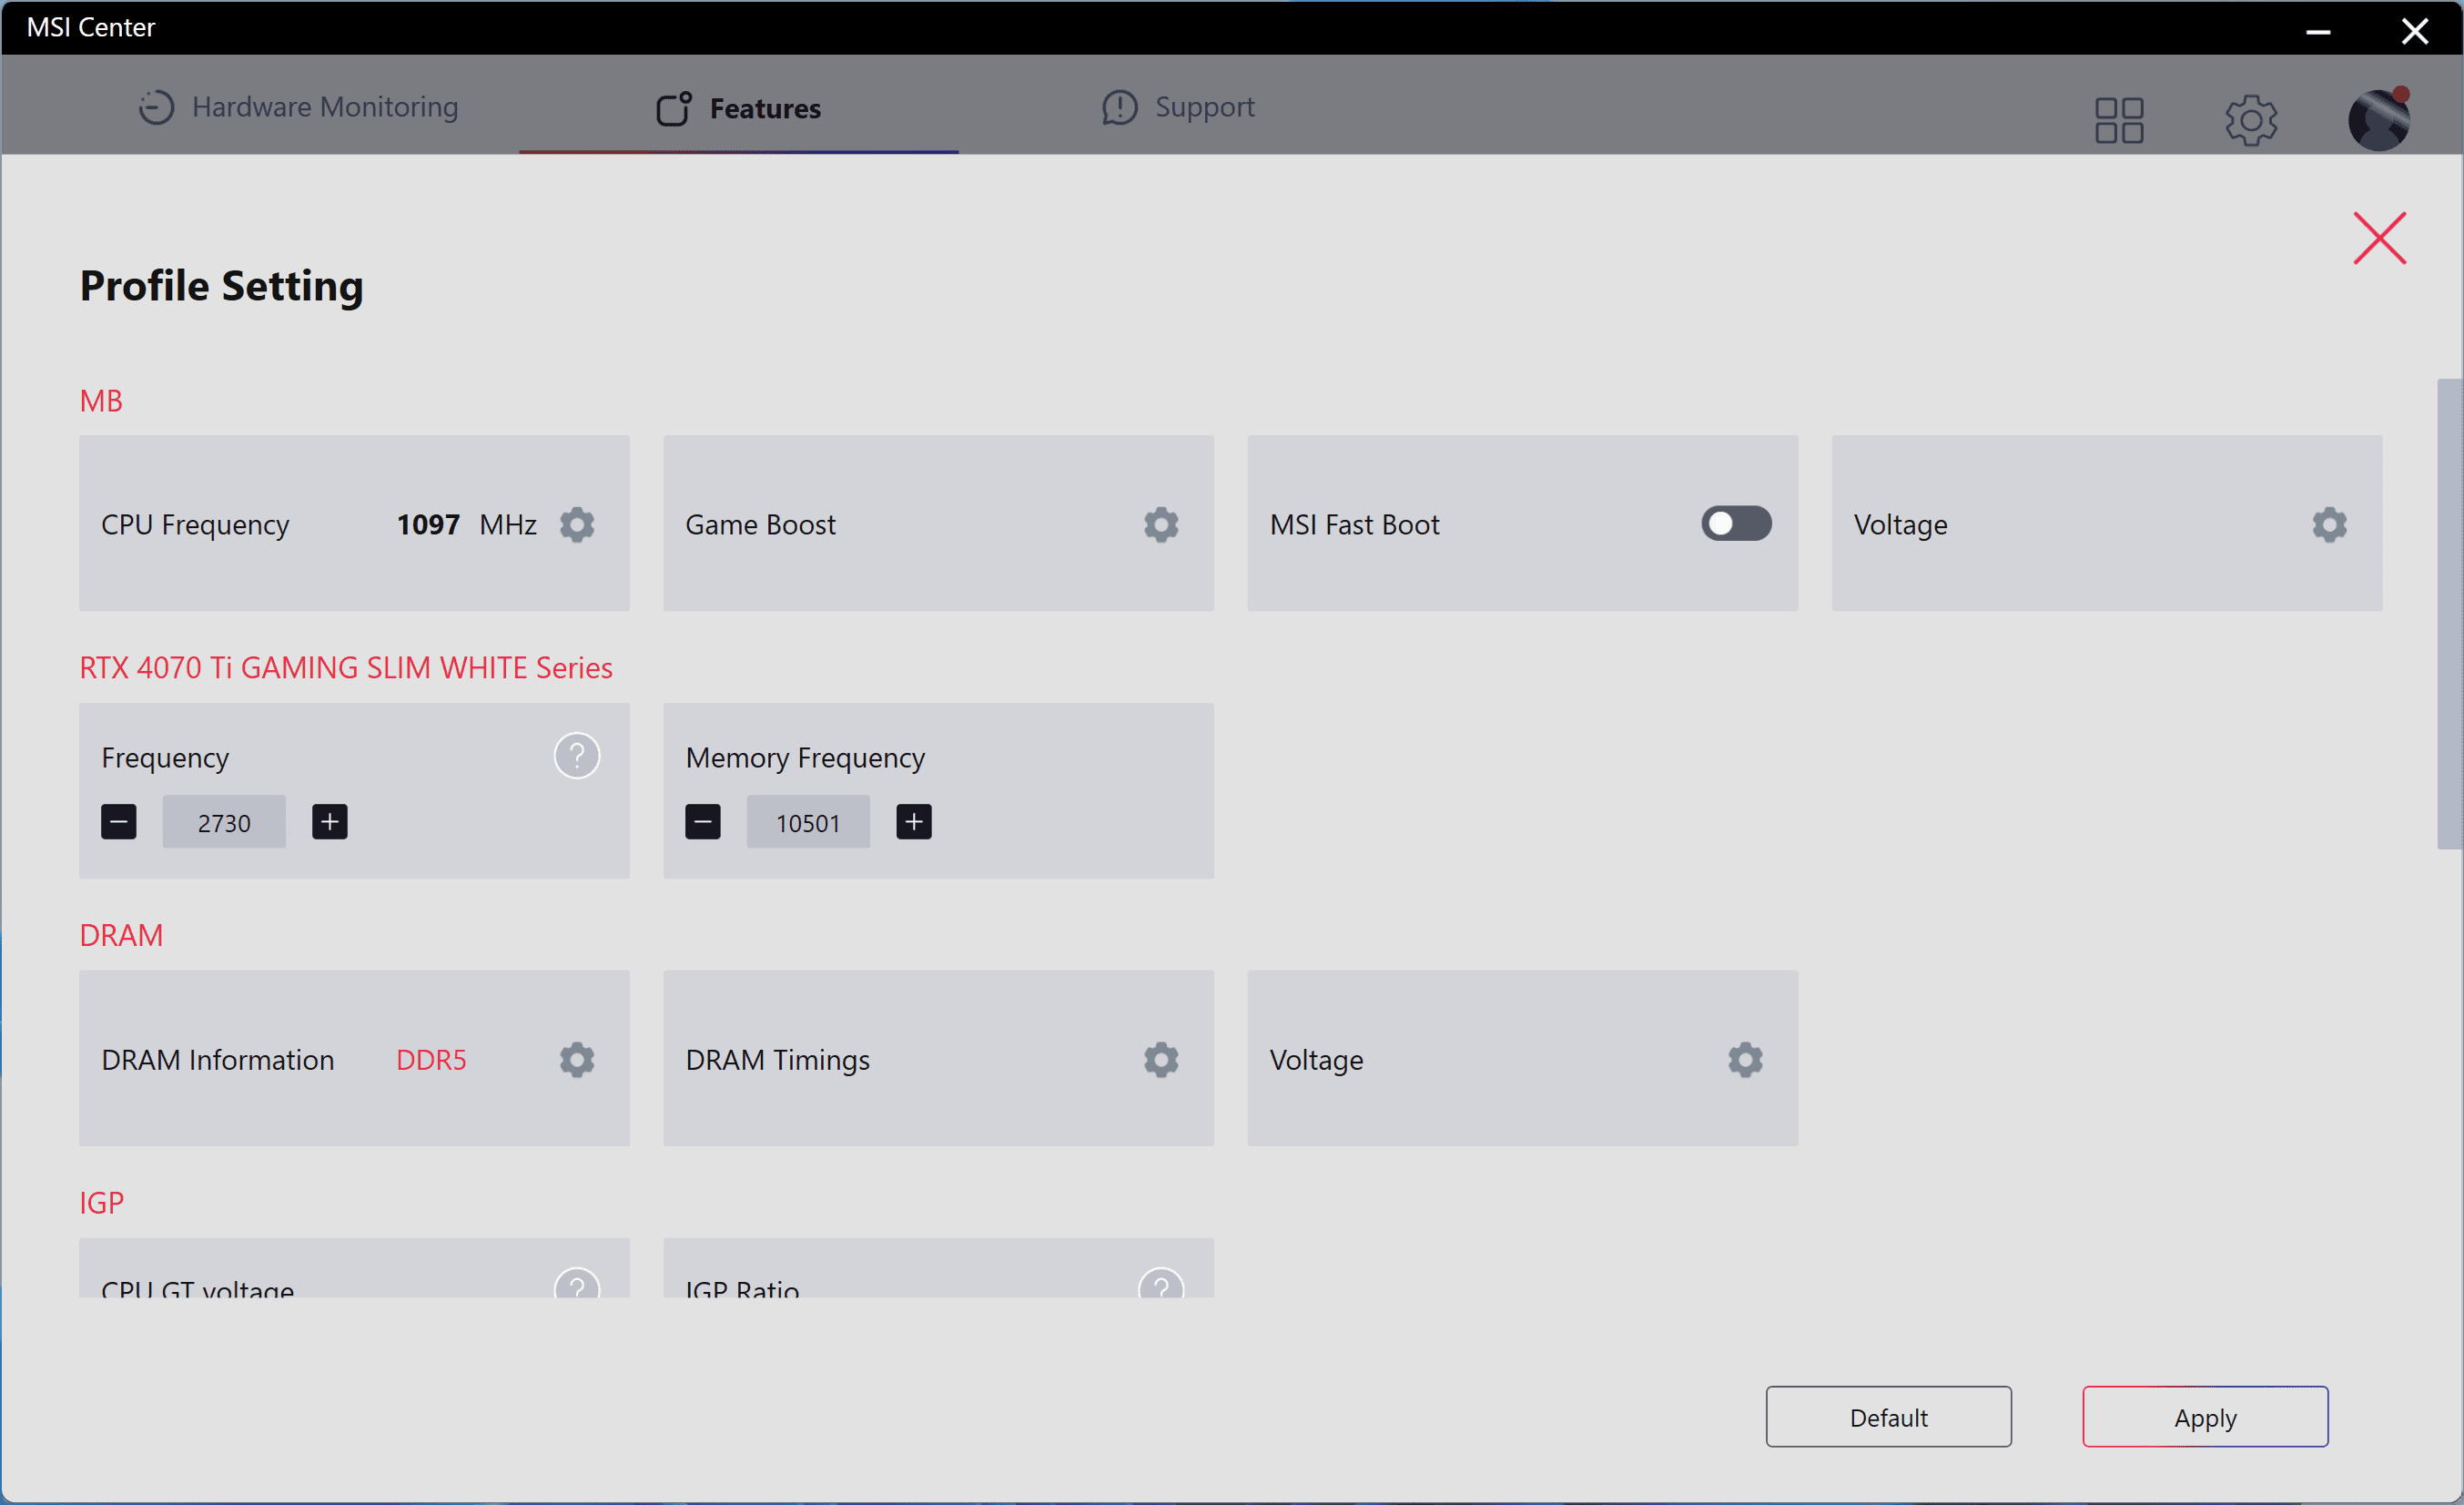Click the profile settings close button
2464x1505 pixels.
click(2379, 238)
